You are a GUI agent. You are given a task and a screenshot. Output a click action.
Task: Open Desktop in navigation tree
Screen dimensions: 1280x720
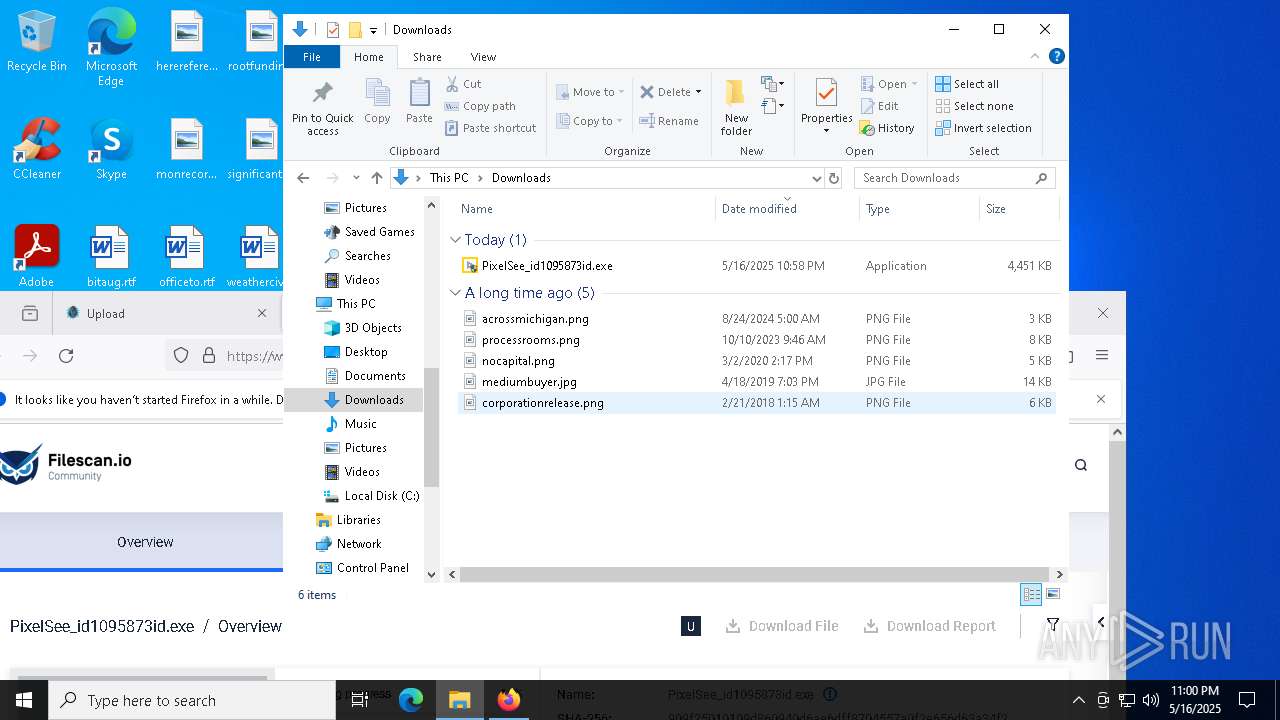pos(356,352)
